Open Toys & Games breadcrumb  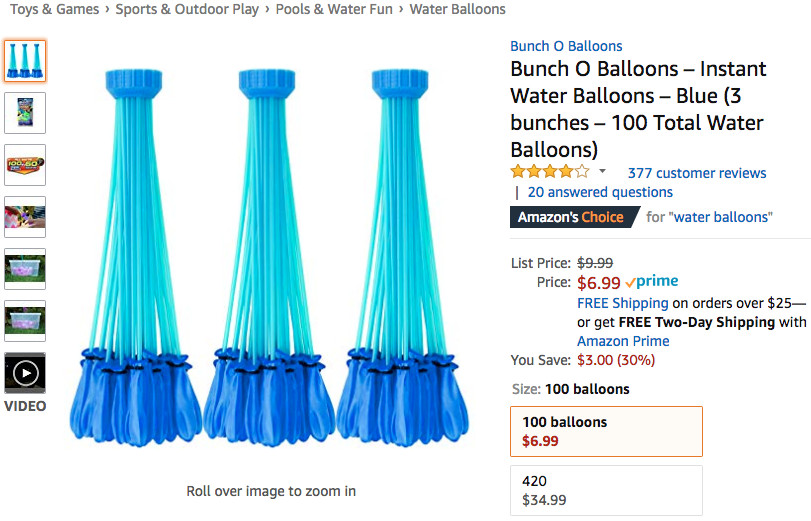pyautogui.click(x=54, y=10)
